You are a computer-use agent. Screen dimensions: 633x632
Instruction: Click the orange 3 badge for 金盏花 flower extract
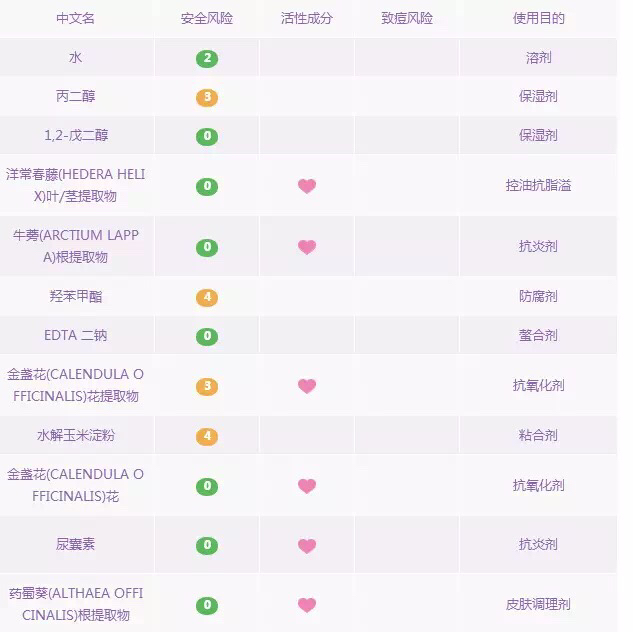[207, 387]
